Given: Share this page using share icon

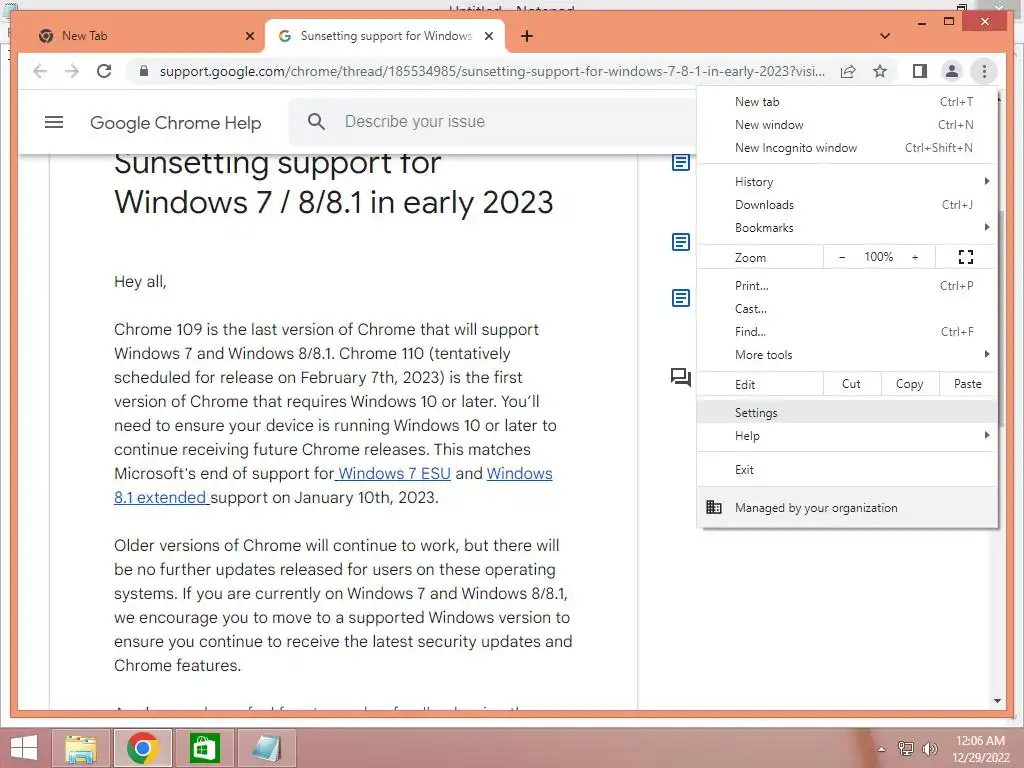Looking at the screenshot, I should [x=848, y=71].
